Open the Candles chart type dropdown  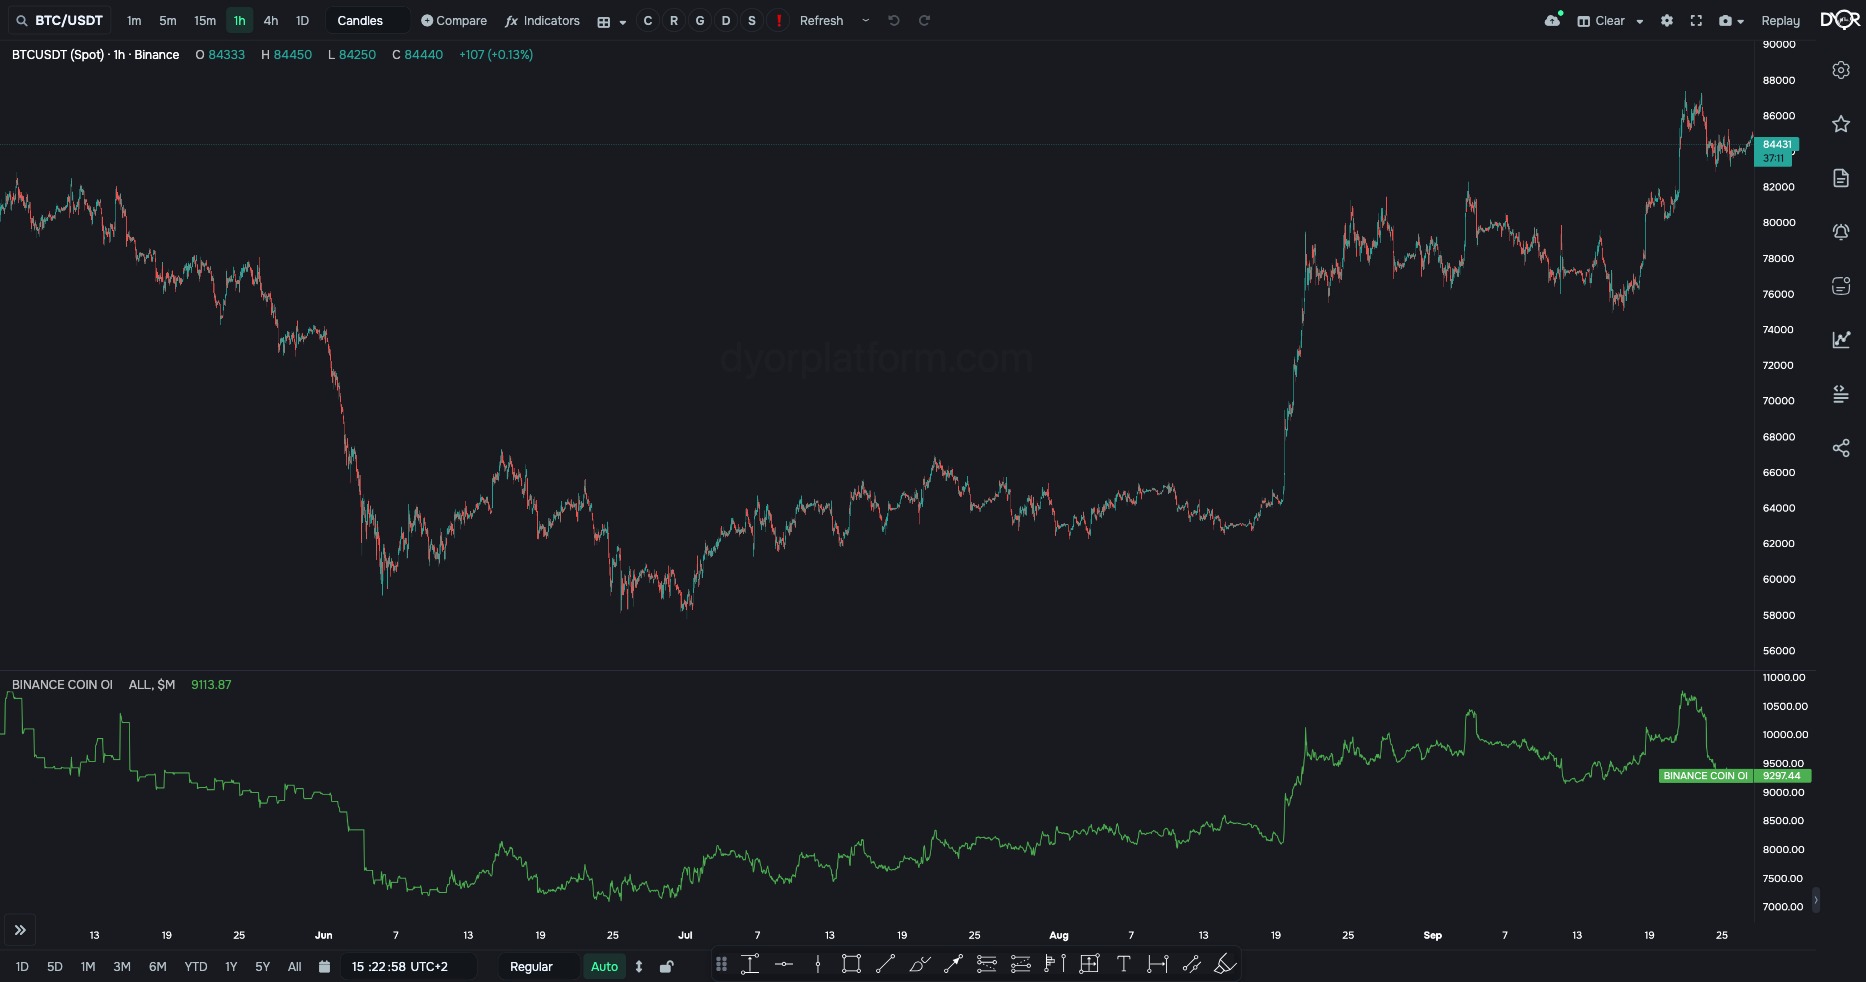(x=367, y=20)
